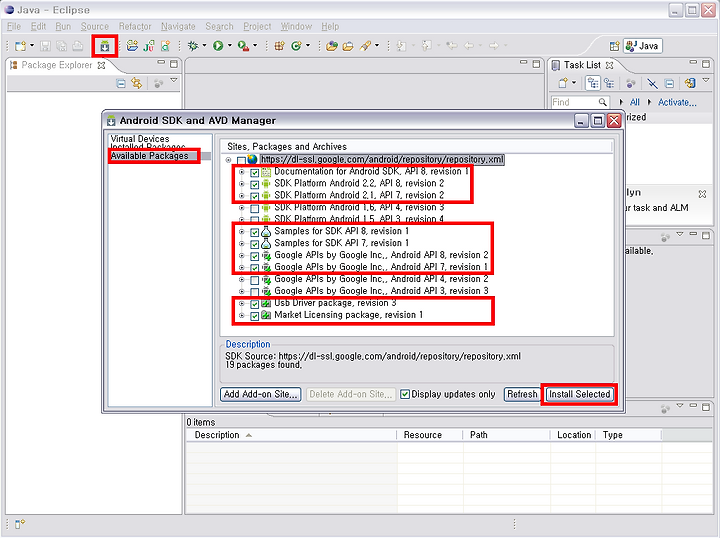Open the File menu

(14, 27)
